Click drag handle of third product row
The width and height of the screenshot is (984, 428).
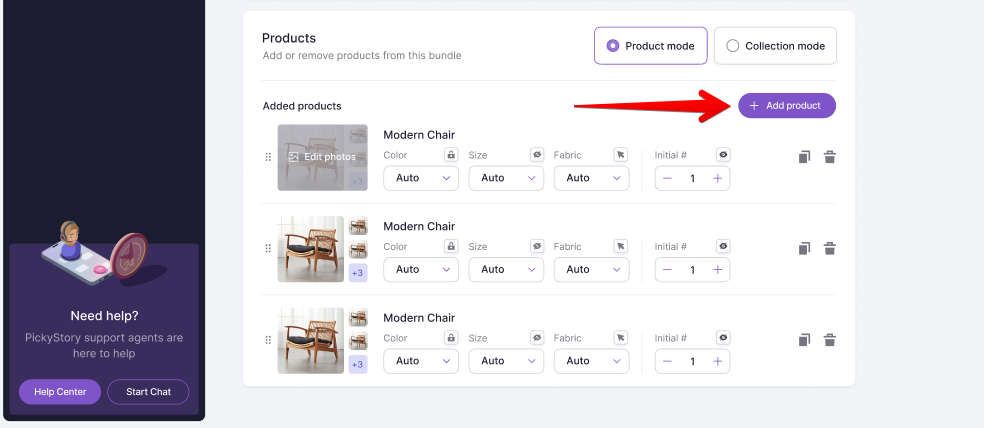pos(268,340)
